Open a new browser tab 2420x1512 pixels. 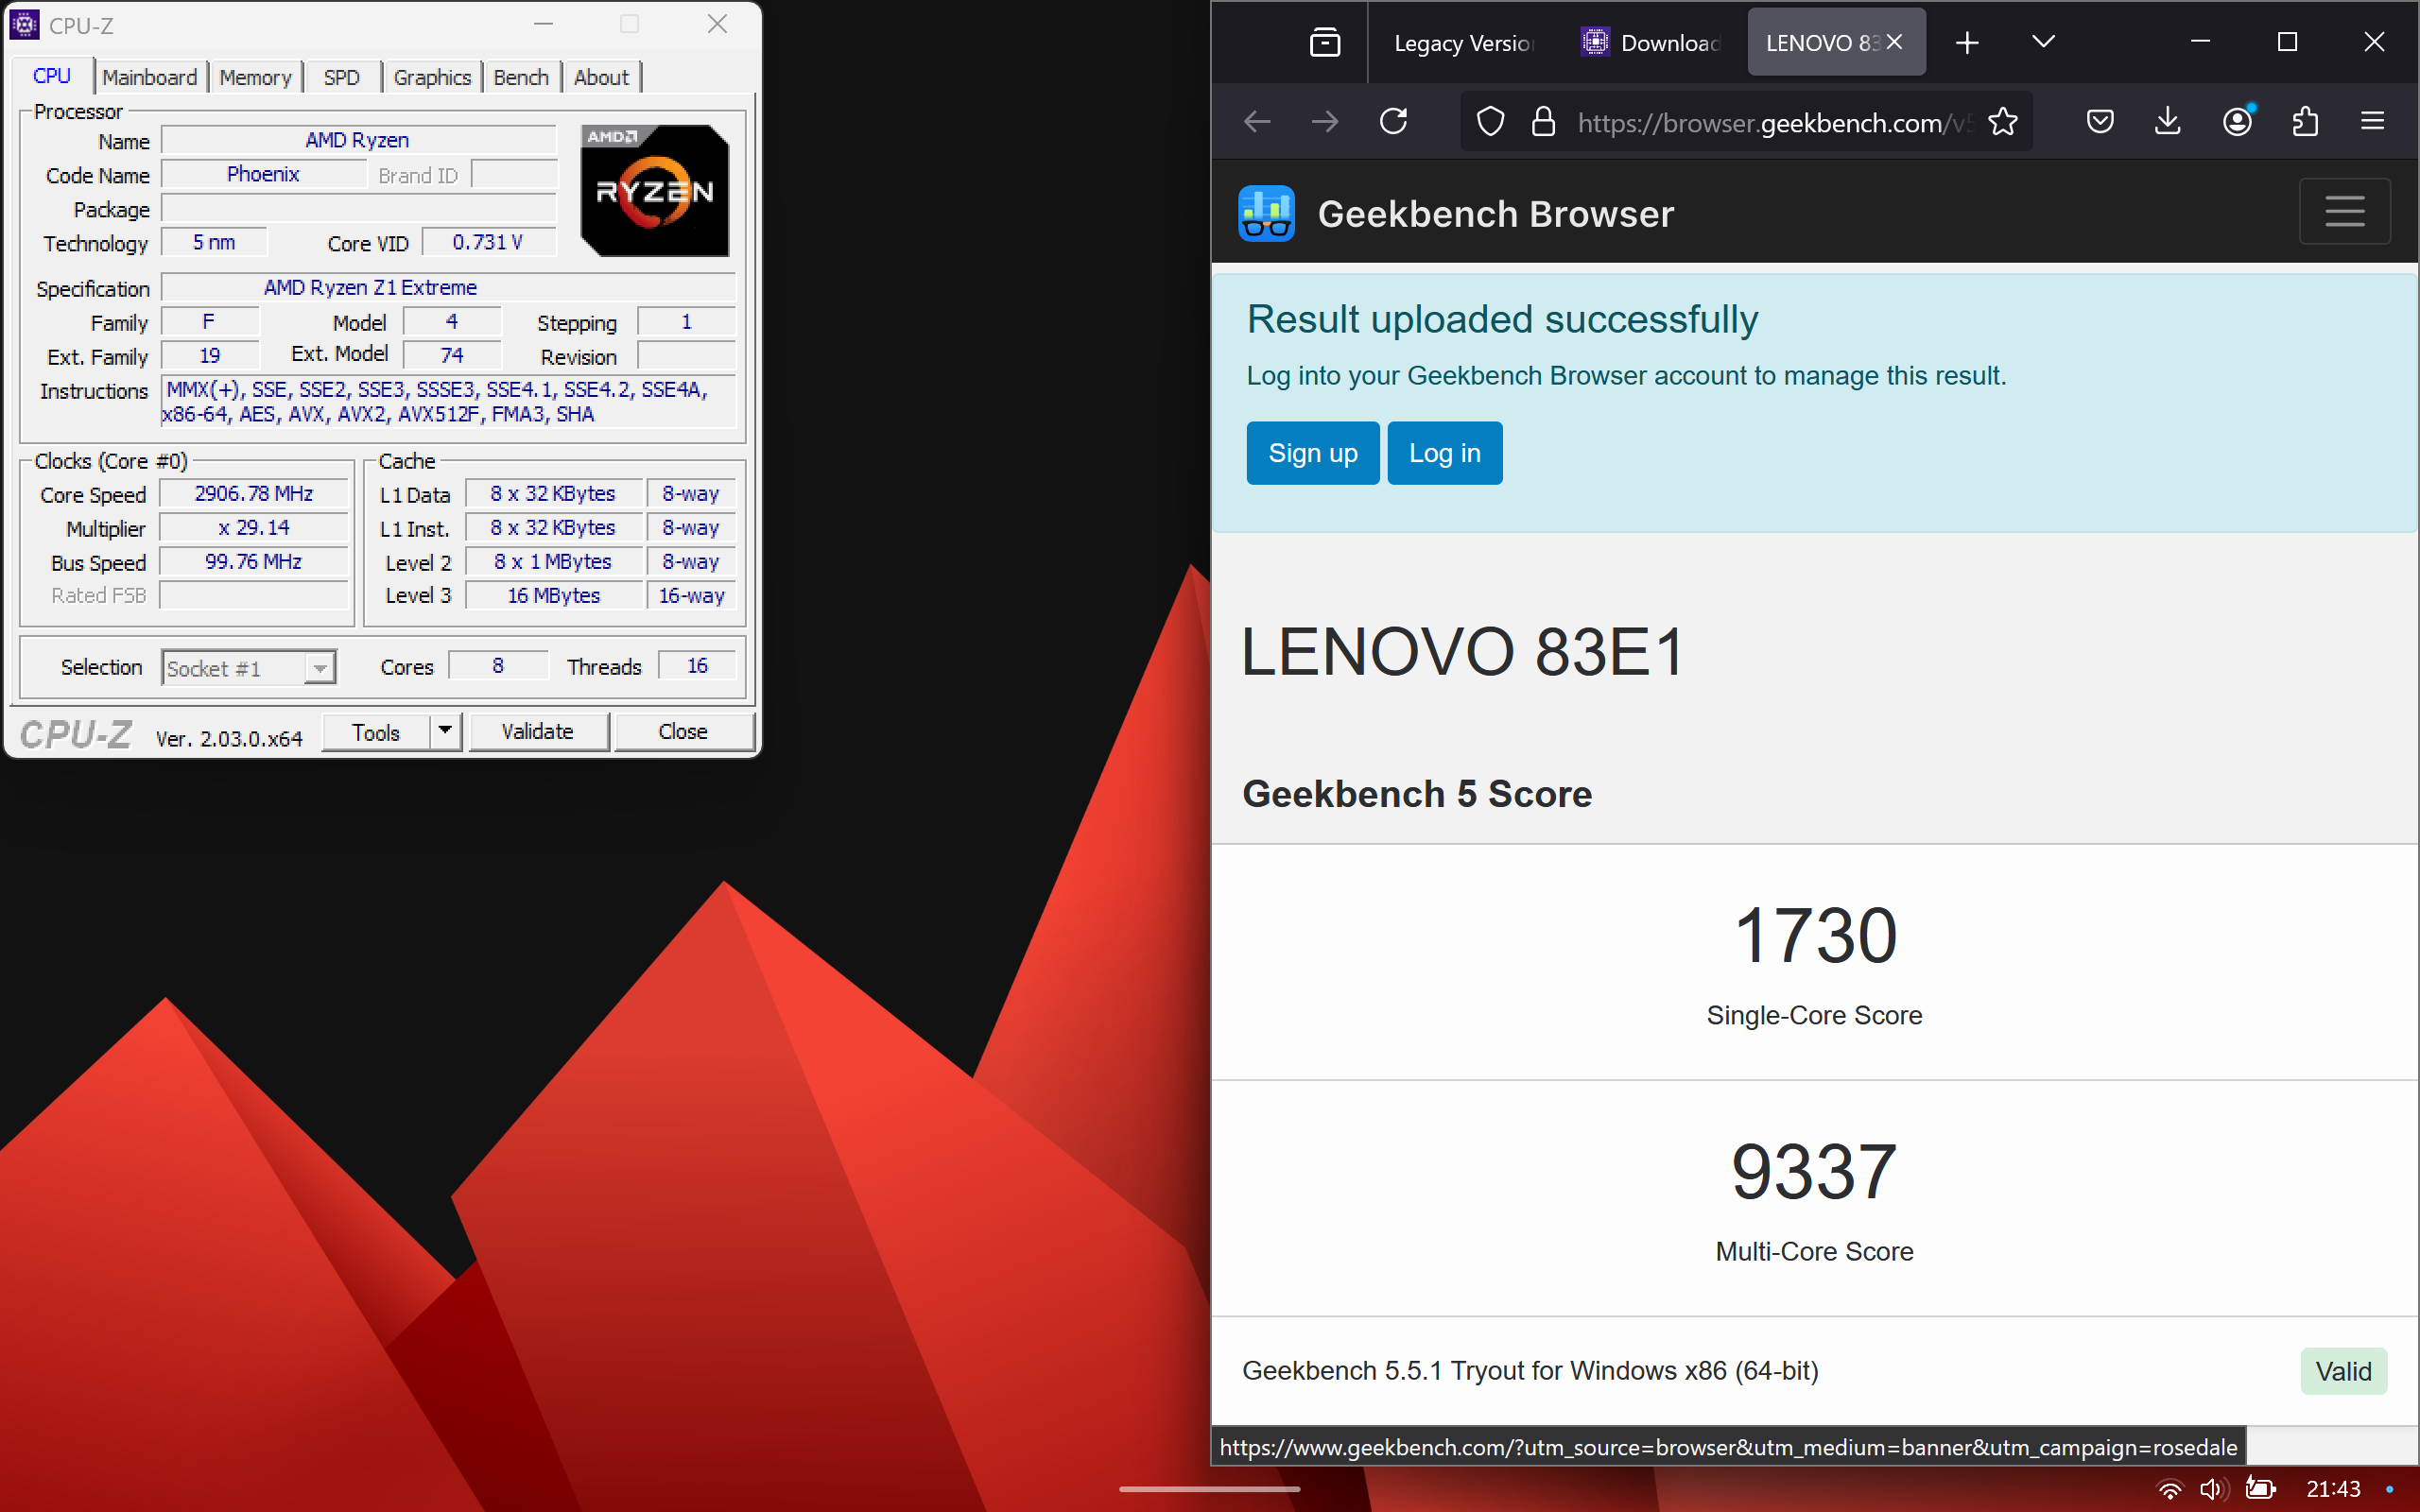click(1966, 42)
